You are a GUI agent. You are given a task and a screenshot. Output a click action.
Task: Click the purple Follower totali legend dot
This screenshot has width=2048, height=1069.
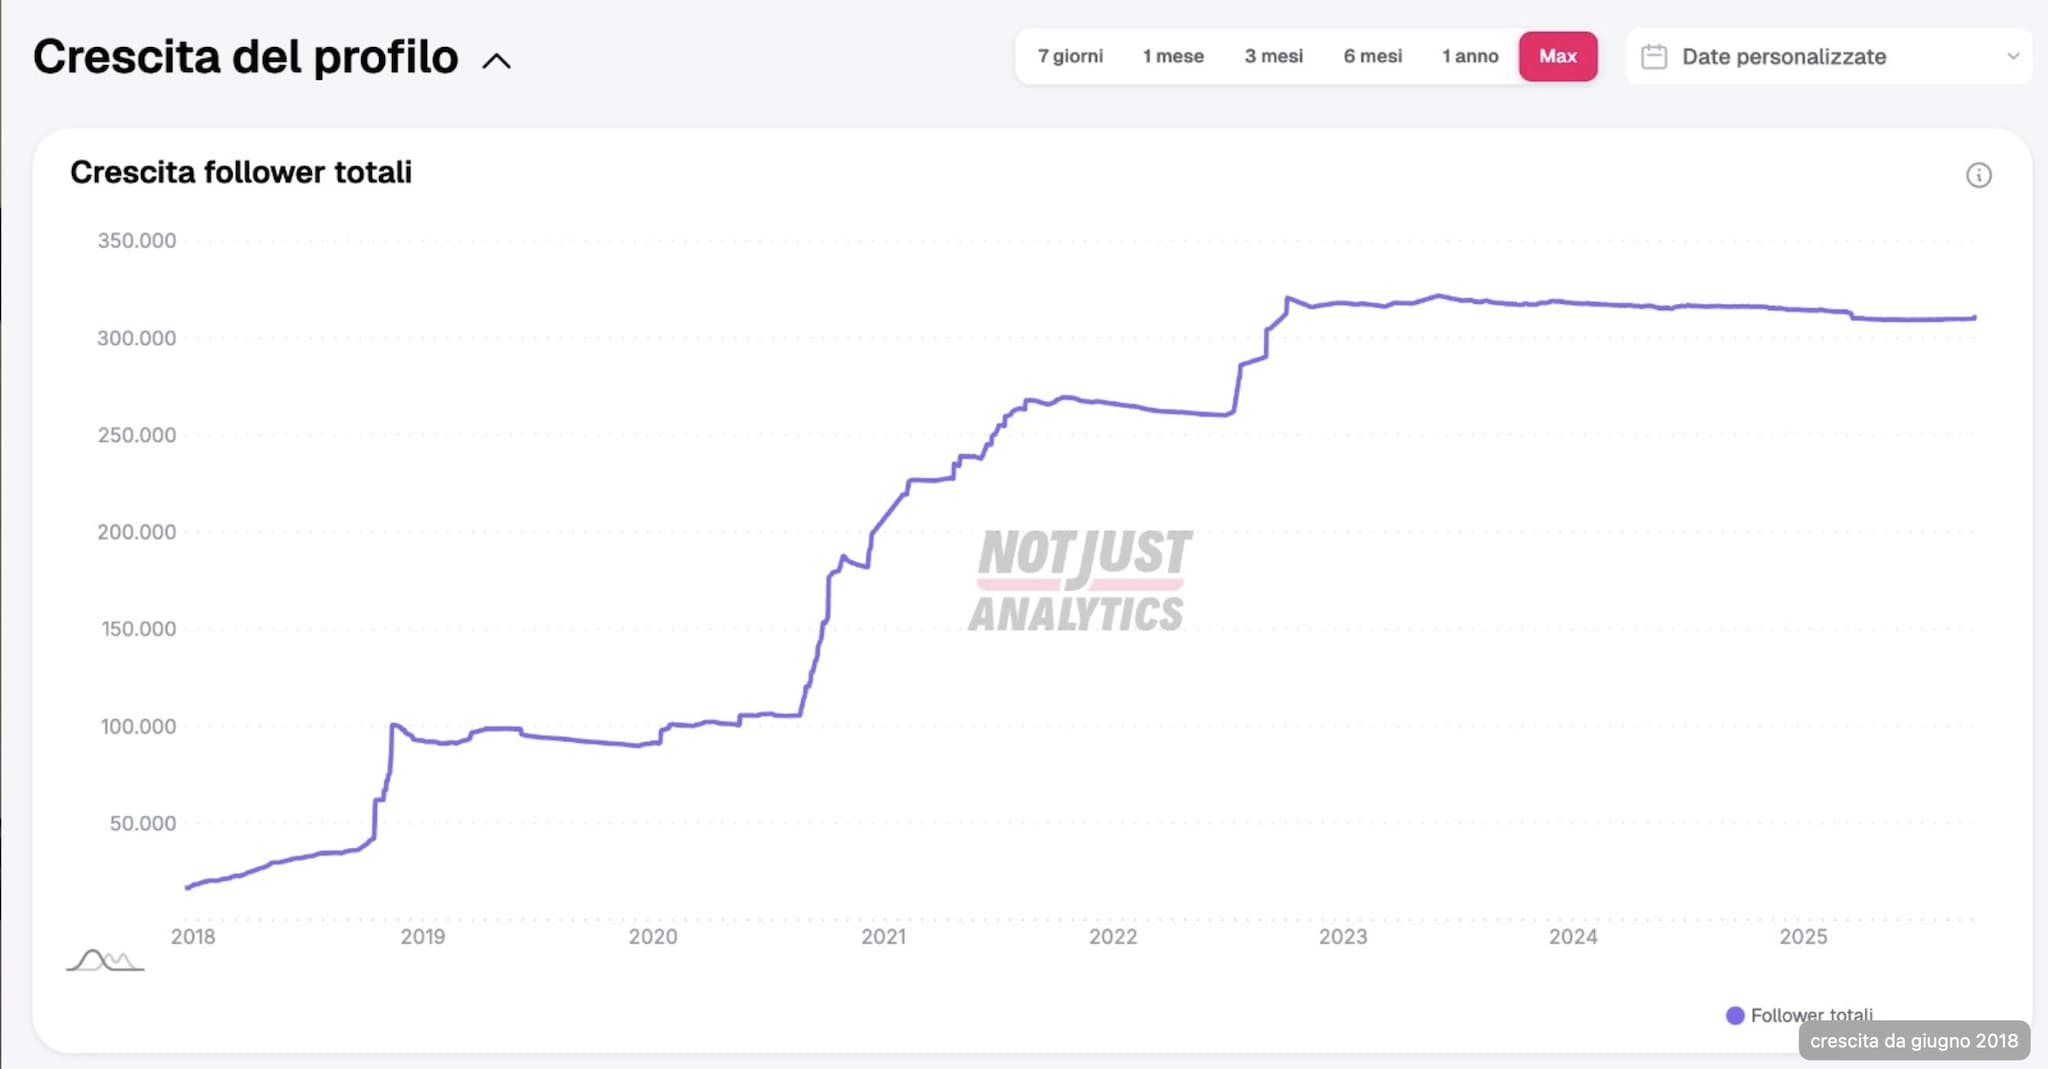(1737, 1016)
